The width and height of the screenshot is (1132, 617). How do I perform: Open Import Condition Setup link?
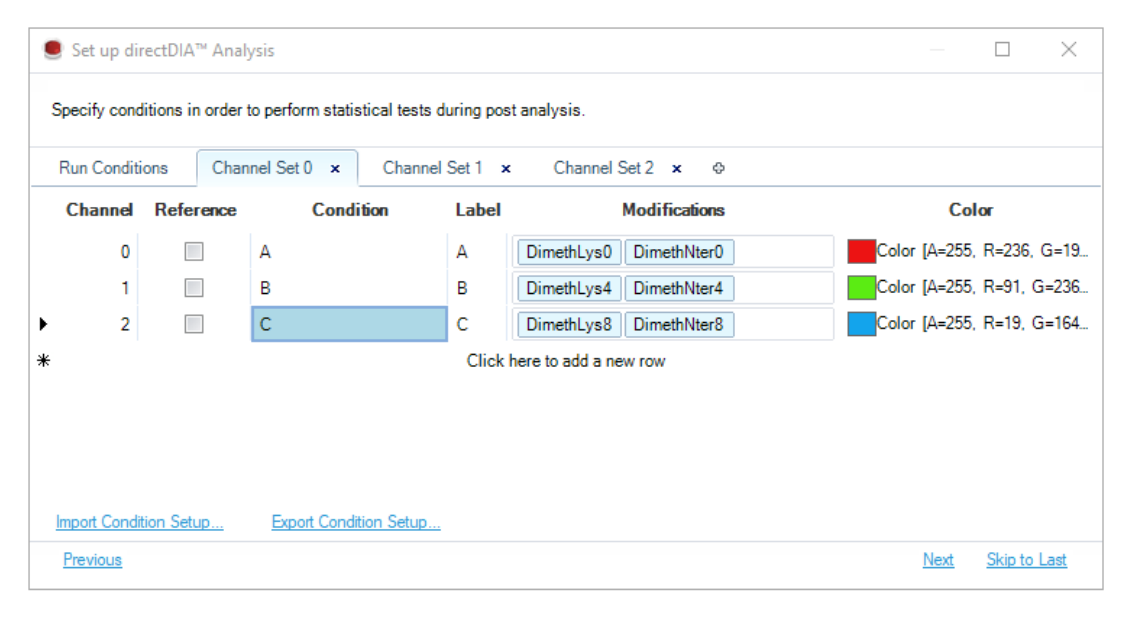[139, 522]
